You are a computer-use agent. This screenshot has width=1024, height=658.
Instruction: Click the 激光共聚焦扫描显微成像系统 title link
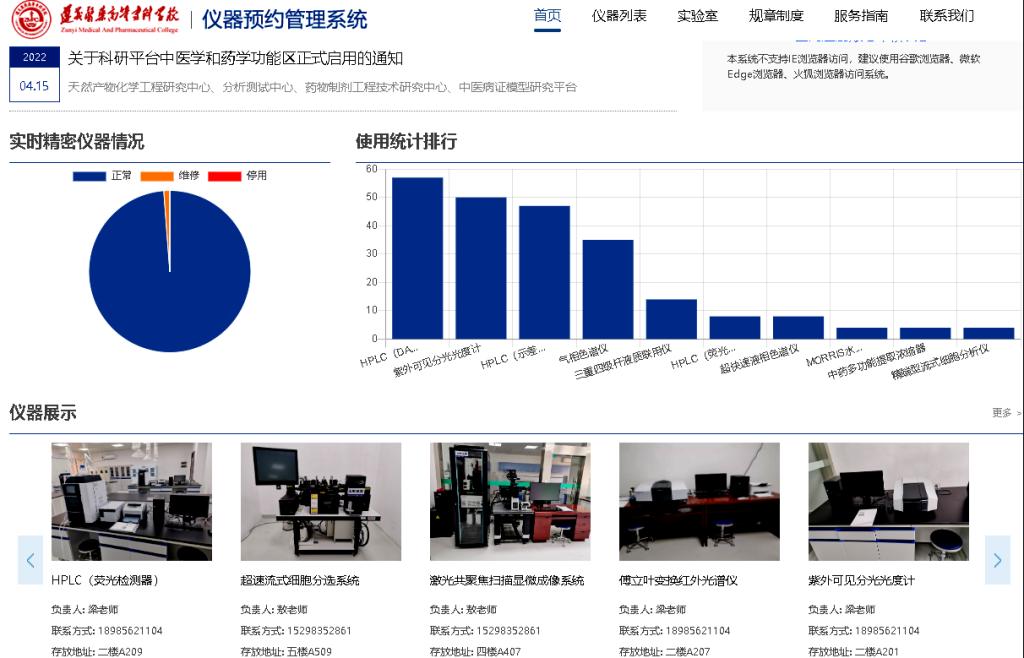507,580
